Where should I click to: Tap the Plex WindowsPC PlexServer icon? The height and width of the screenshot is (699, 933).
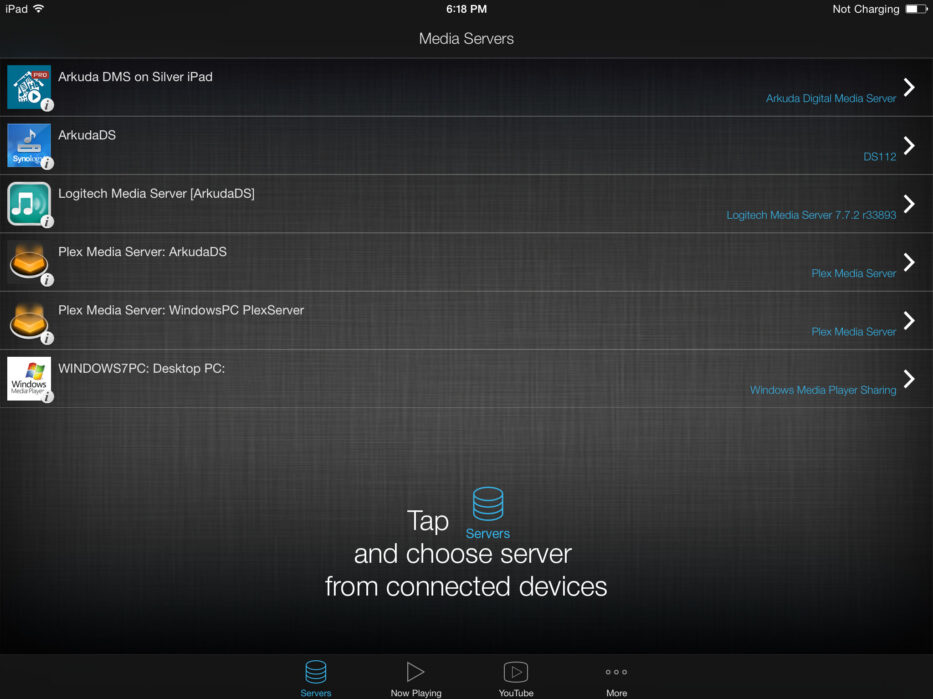29,320
